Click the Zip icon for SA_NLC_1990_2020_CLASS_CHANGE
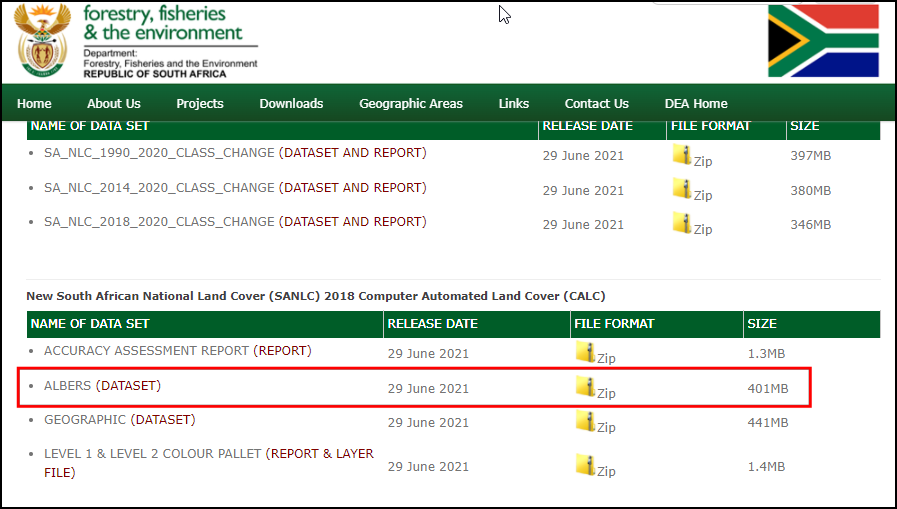 (682, 155)
